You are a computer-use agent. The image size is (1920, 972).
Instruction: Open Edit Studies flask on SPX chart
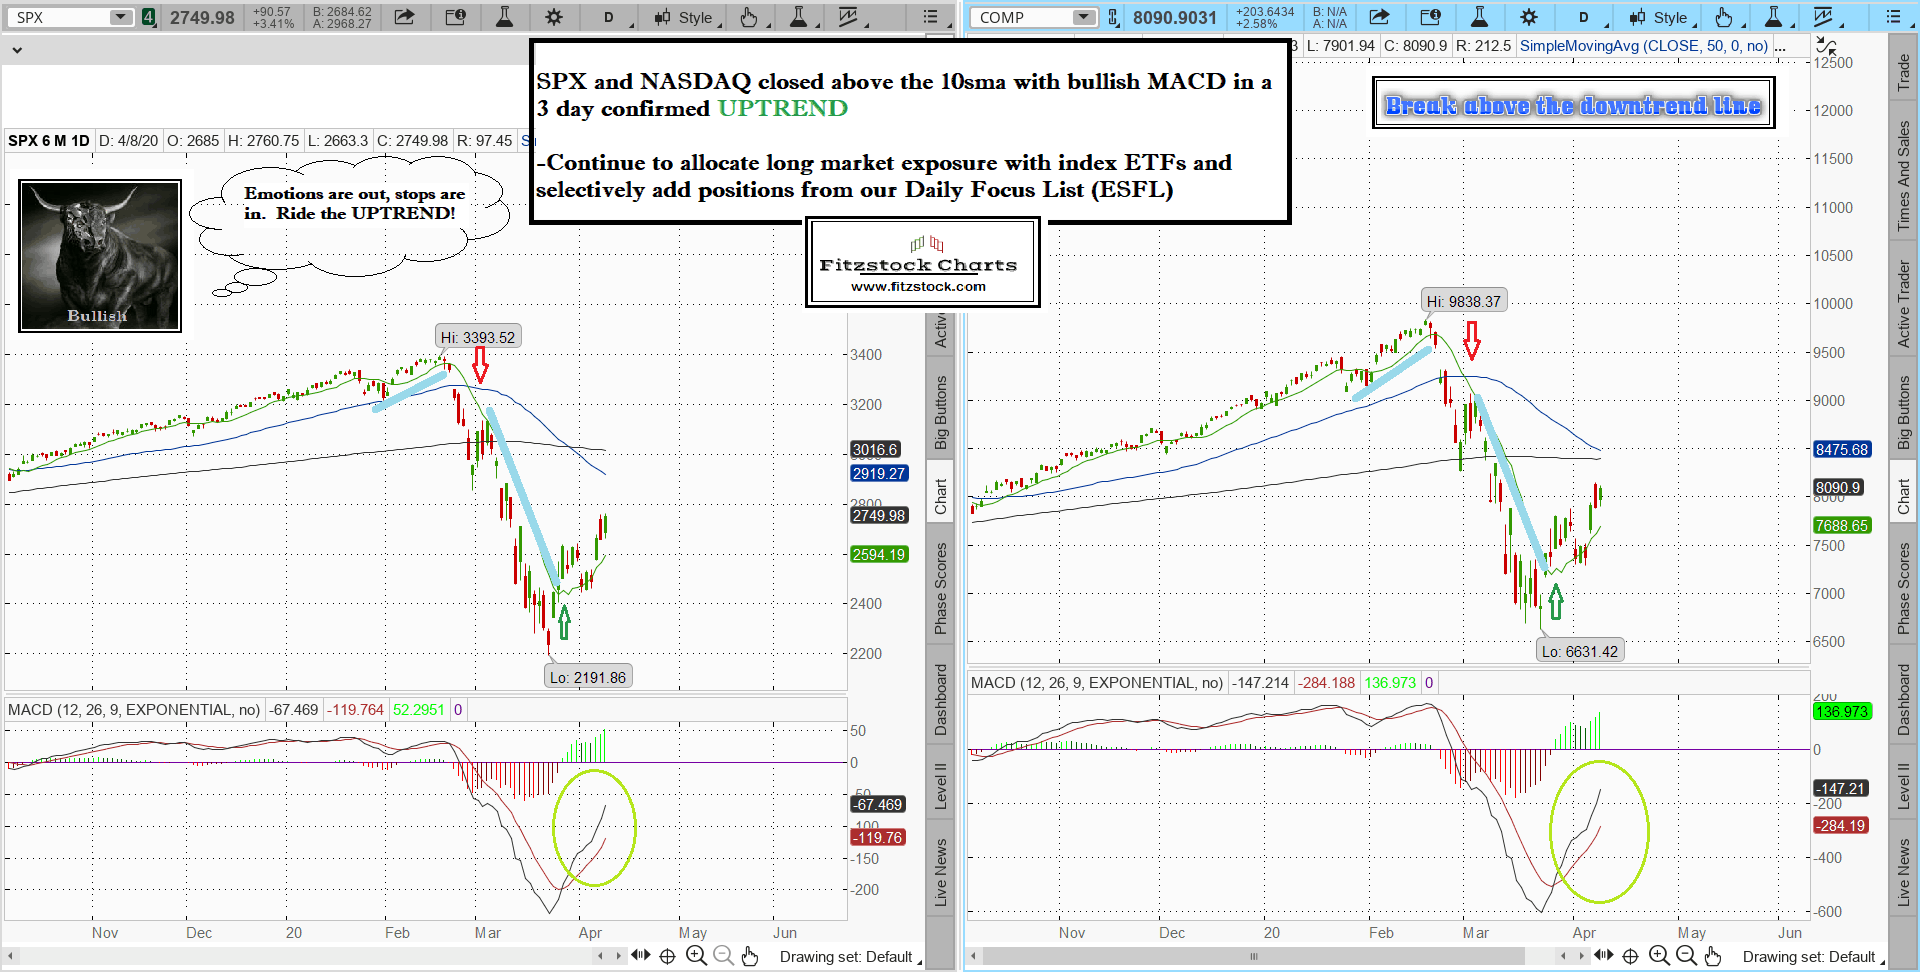pyautogui.click(x=504, y=17)
